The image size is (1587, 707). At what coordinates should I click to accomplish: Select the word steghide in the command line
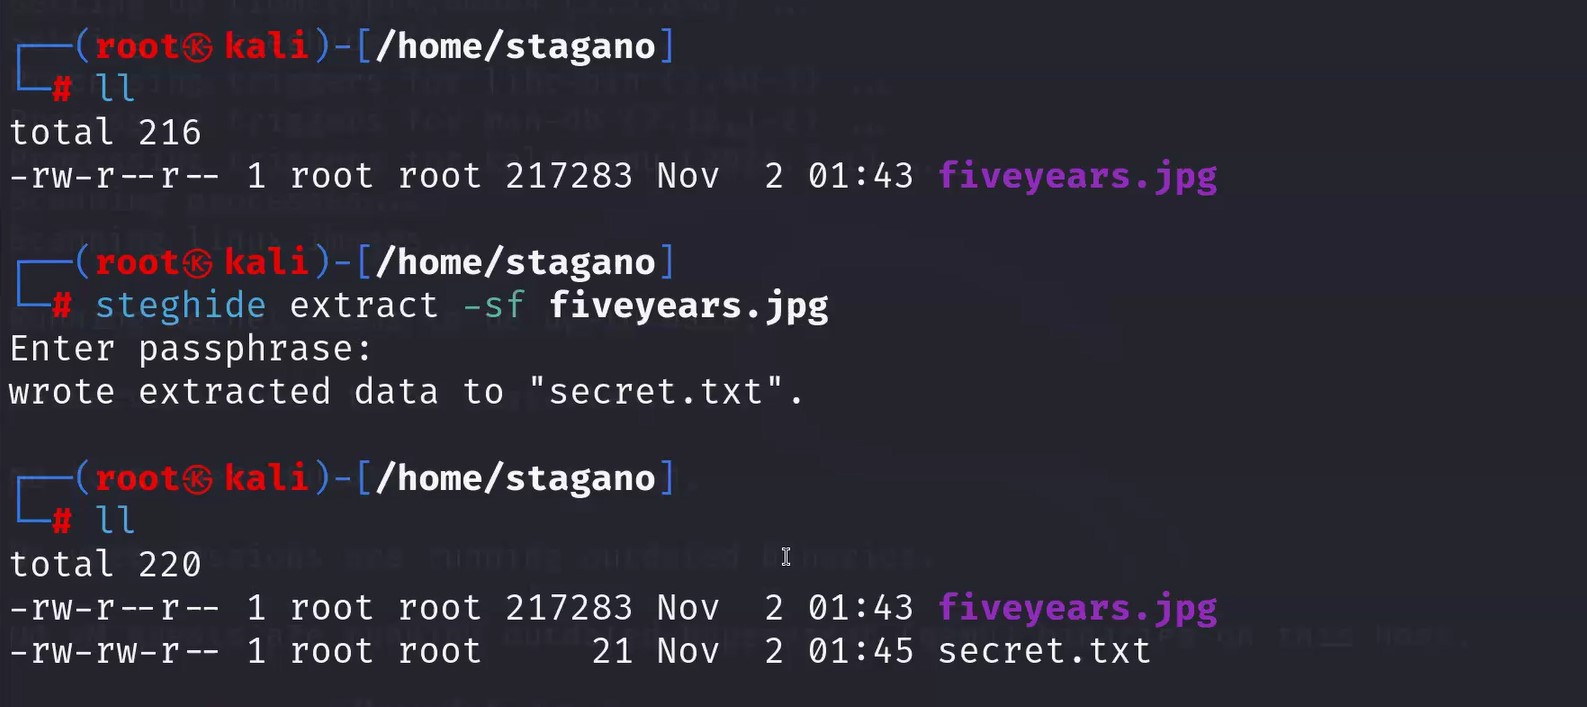point(181,306)
